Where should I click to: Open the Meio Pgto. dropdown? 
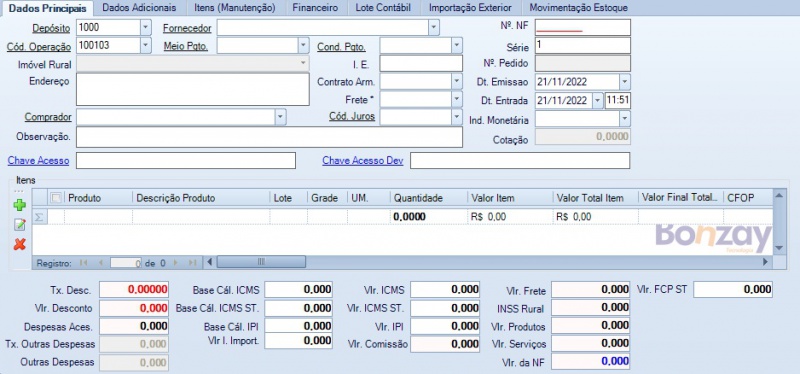[x=304, y=45]
